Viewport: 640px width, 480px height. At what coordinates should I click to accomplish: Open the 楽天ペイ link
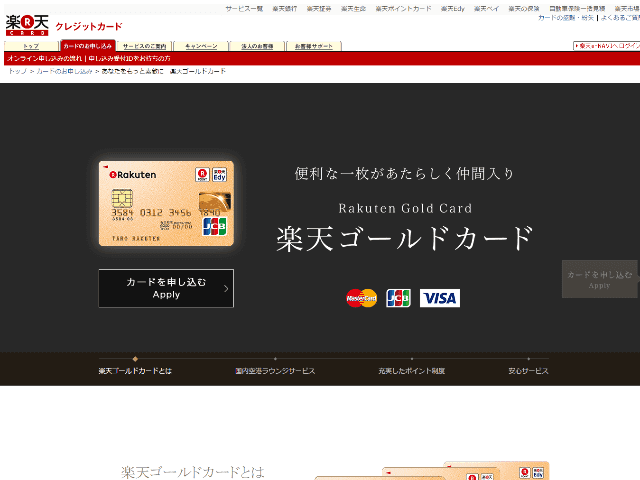(x=487, y=8)
